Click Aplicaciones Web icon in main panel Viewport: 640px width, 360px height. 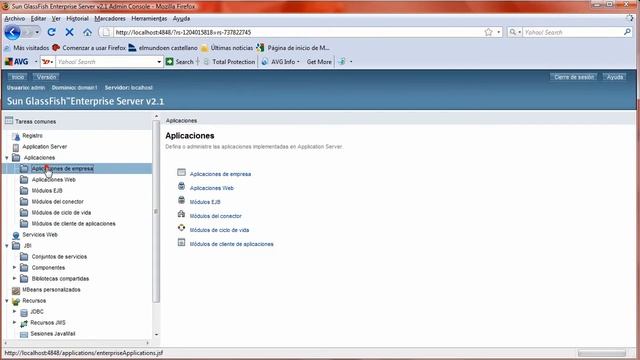pyautogui.click(x=181, y=187)
